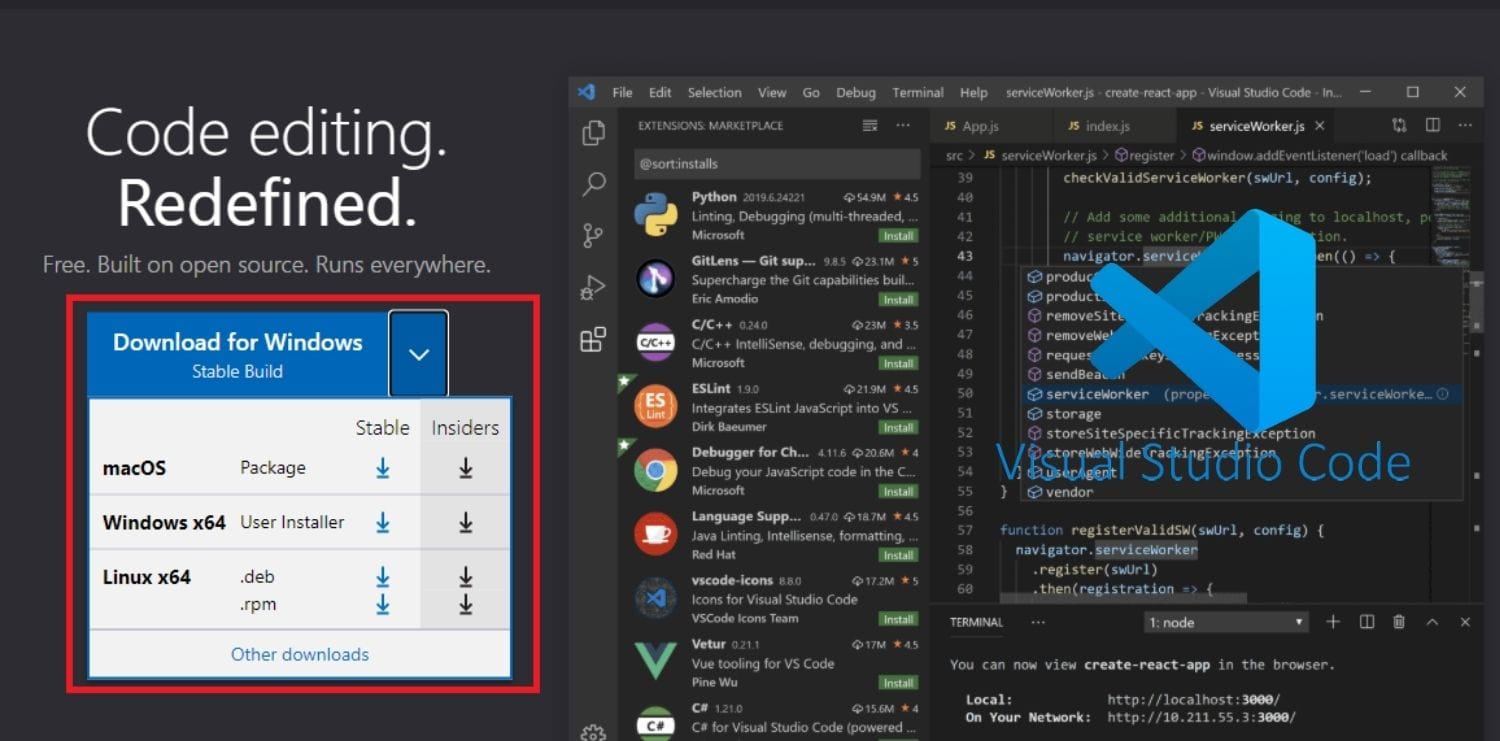Open the Terminal menu in the menu bar
Screen dimensions: 1500x741
[918, 92]
